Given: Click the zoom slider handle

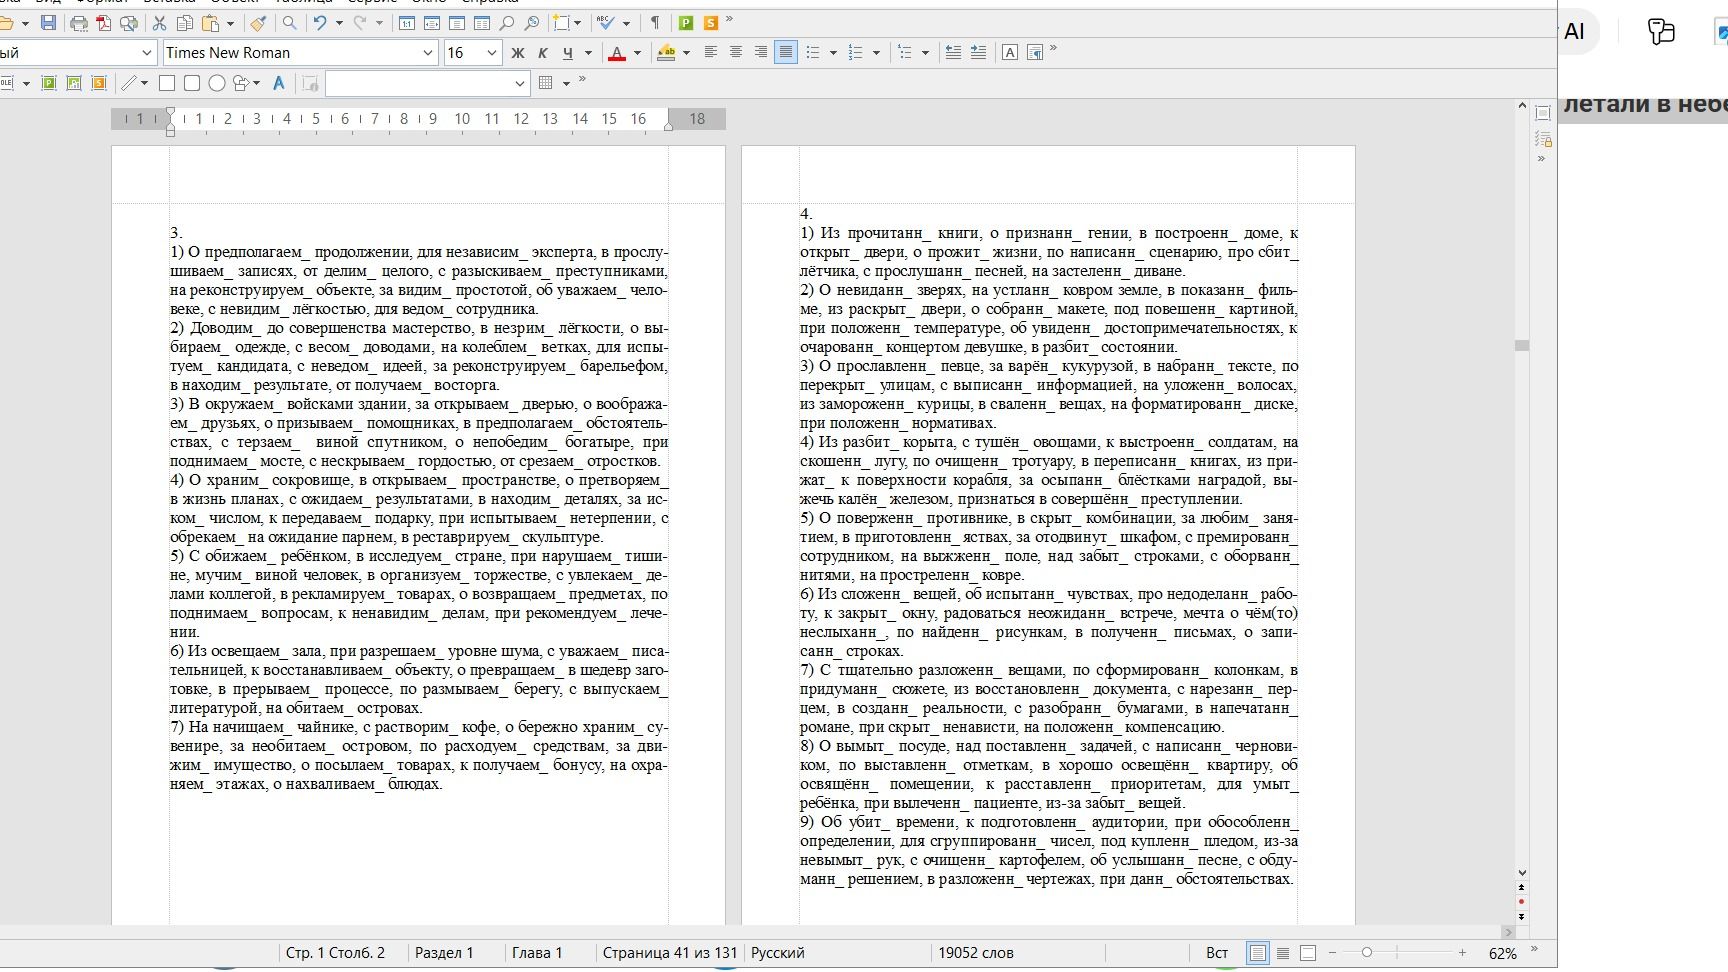Looking at the screenshot, I should pos(1367,953).
